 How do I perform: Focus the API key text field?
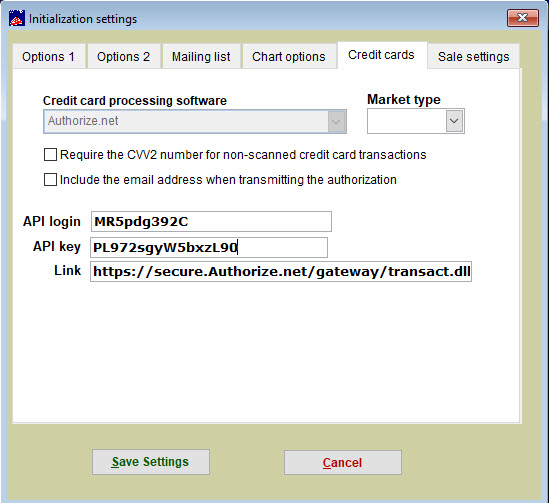209,247
